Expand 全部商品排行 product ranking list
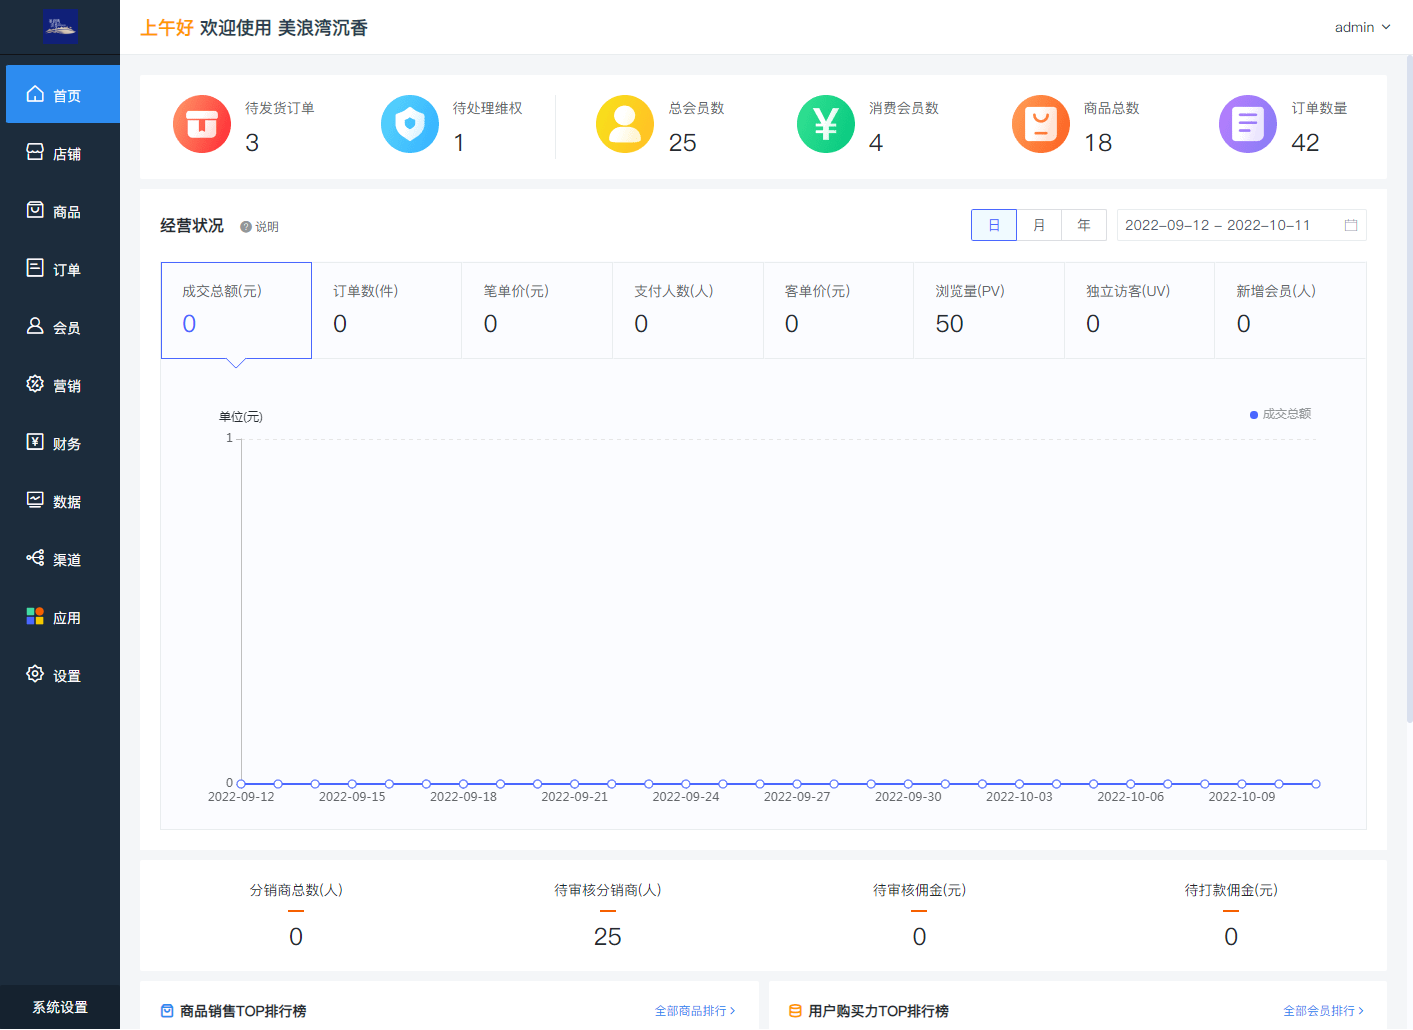Screen dimensions: 1413x1030 tap(694, 1011)
